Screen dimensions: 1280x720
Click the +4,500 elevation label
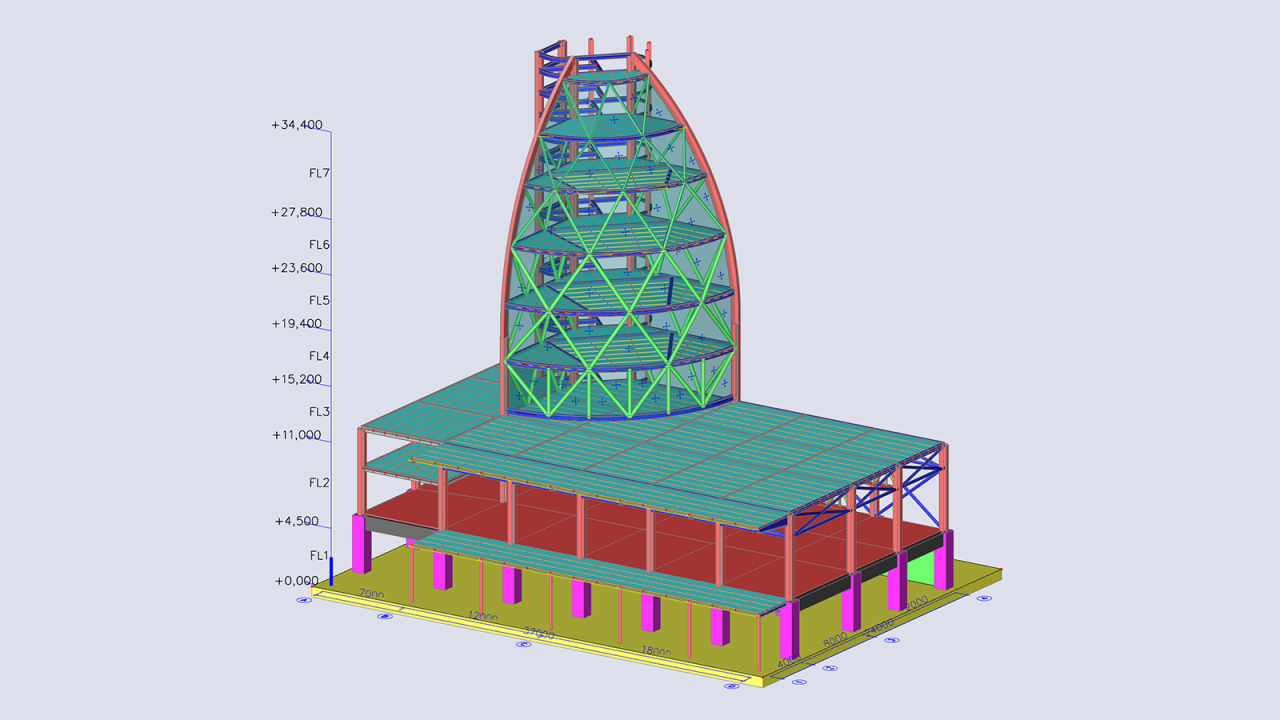coord(297,521)
